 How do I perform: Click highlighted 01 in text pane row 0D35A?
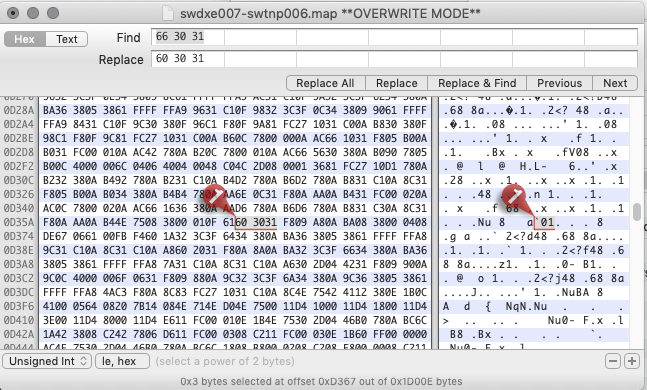pyautogui.click(x=548, y=222)
